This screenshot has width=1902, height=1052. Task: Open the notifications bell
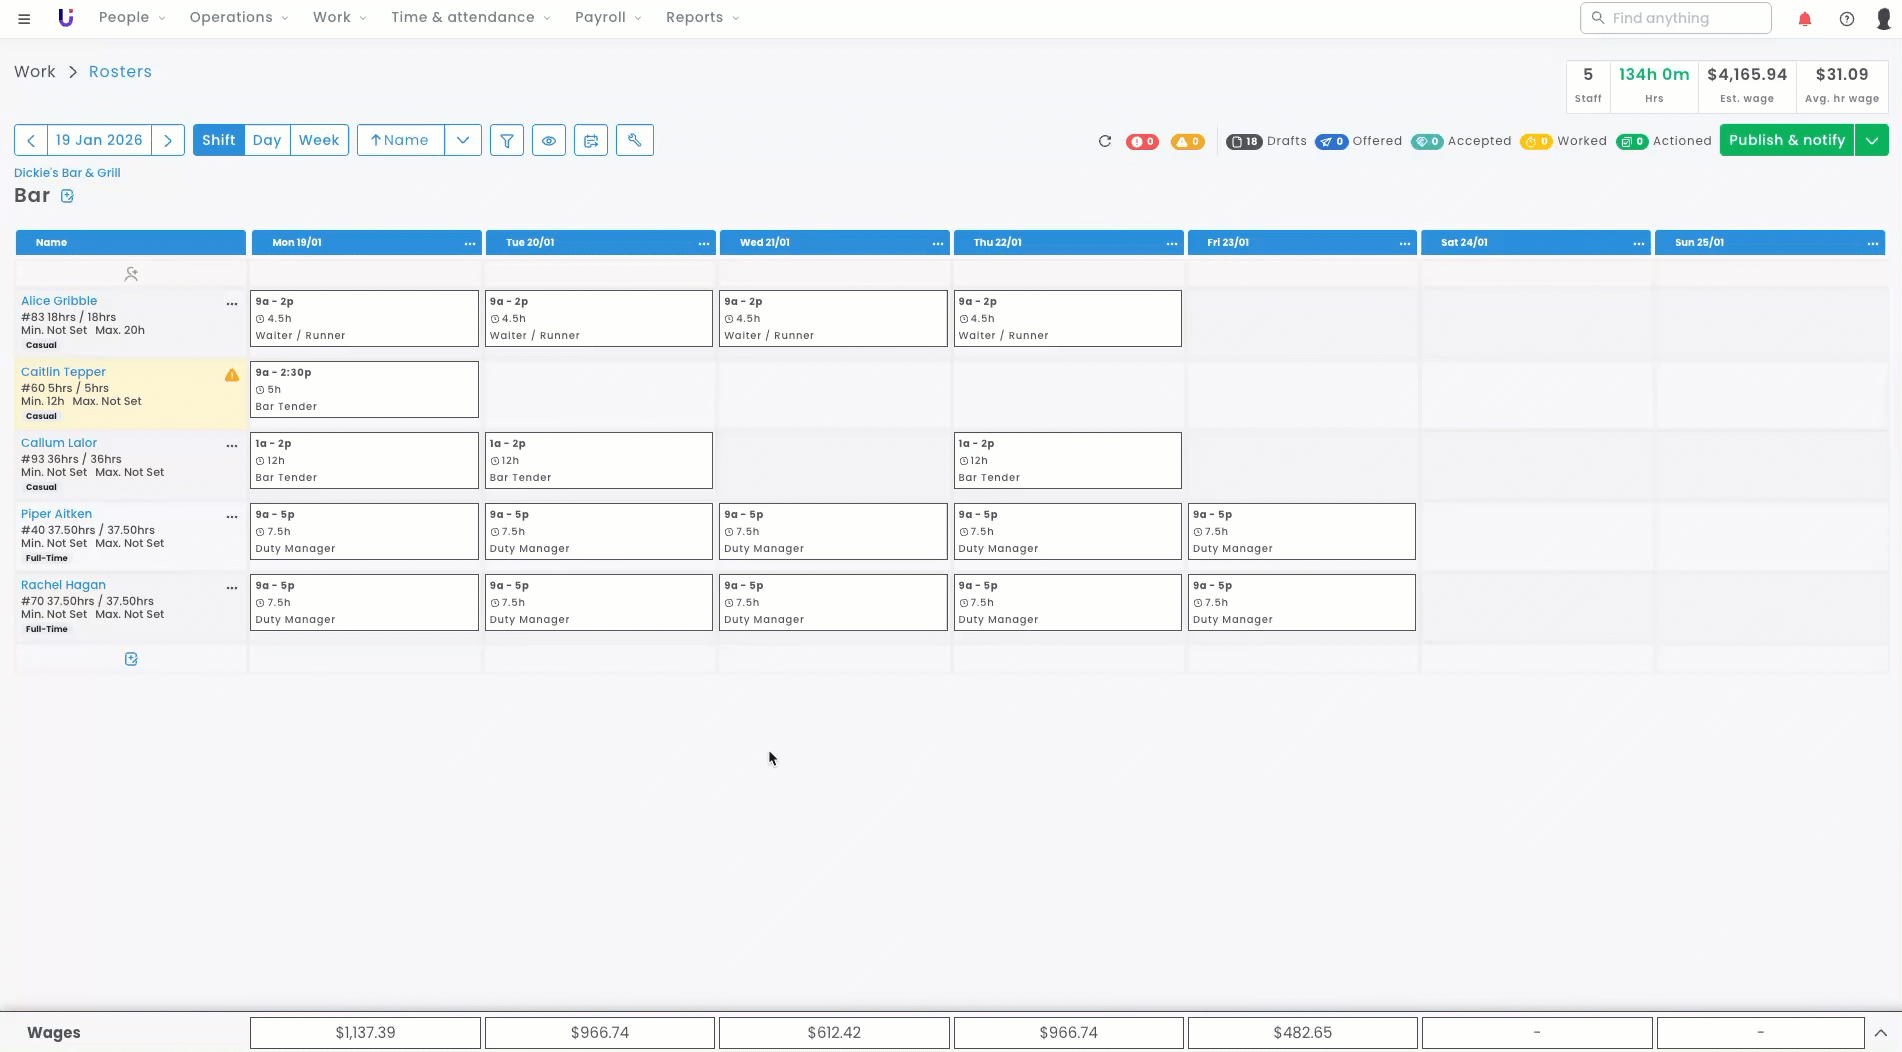tap(1805, 18)
